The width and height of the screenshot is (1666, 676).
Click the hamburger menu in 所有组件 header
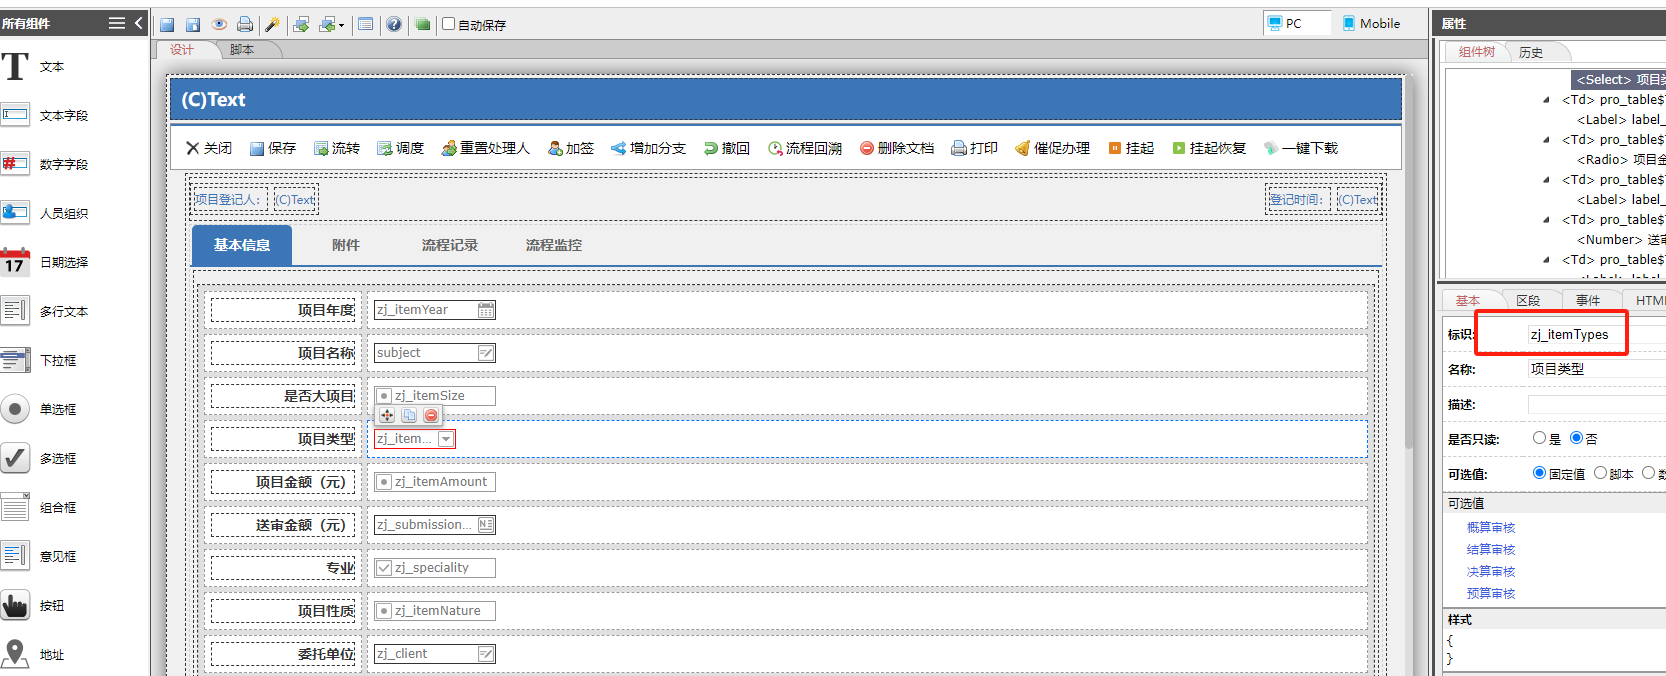[x=117, y=23]
